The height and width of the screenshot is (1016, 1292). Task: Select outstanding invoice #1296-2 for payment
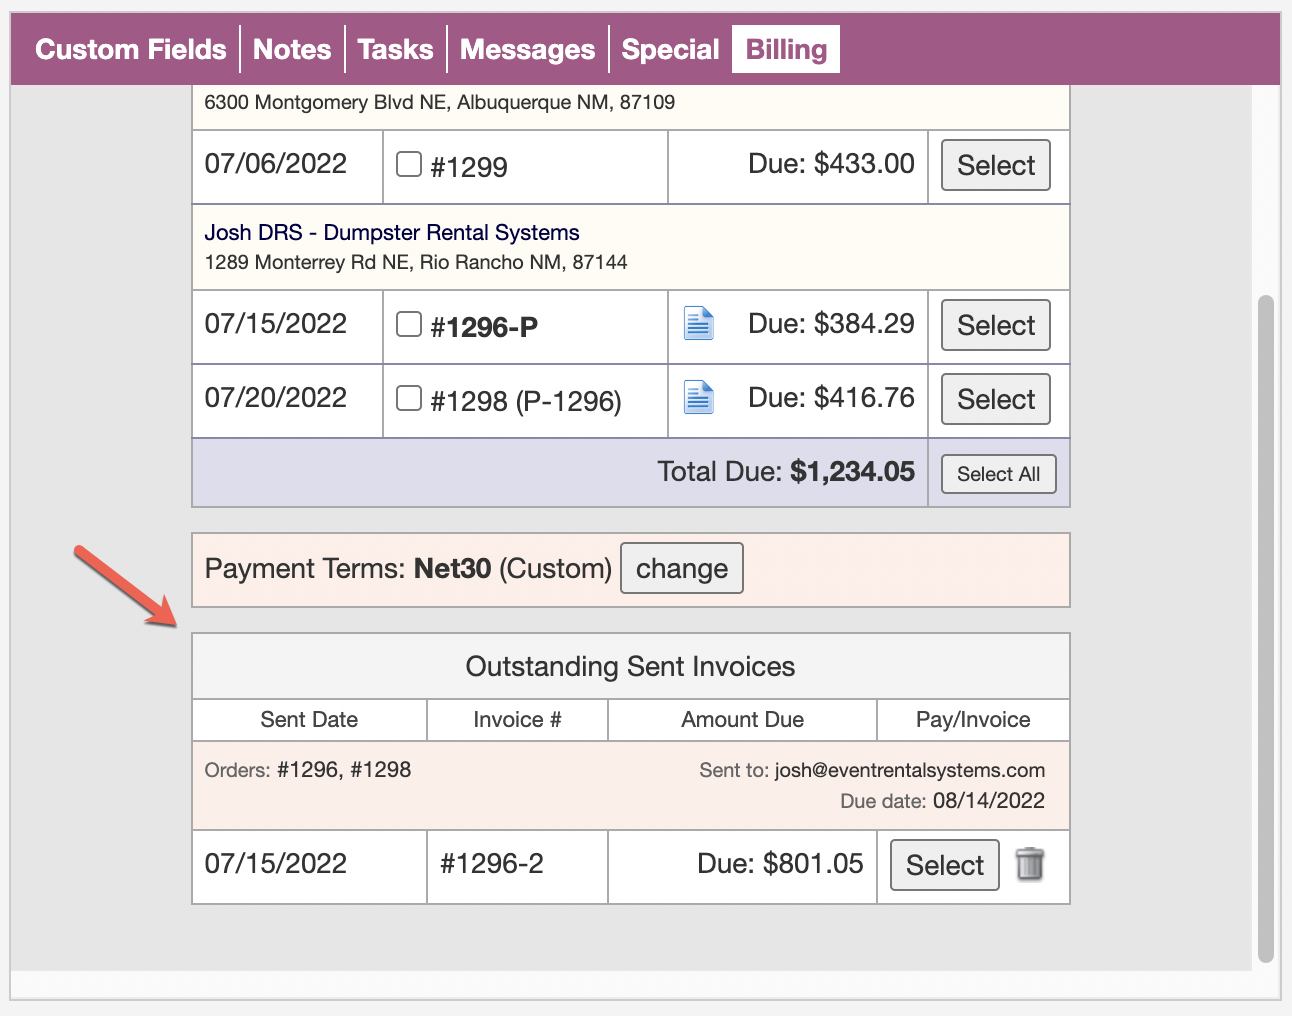[944, 865]
